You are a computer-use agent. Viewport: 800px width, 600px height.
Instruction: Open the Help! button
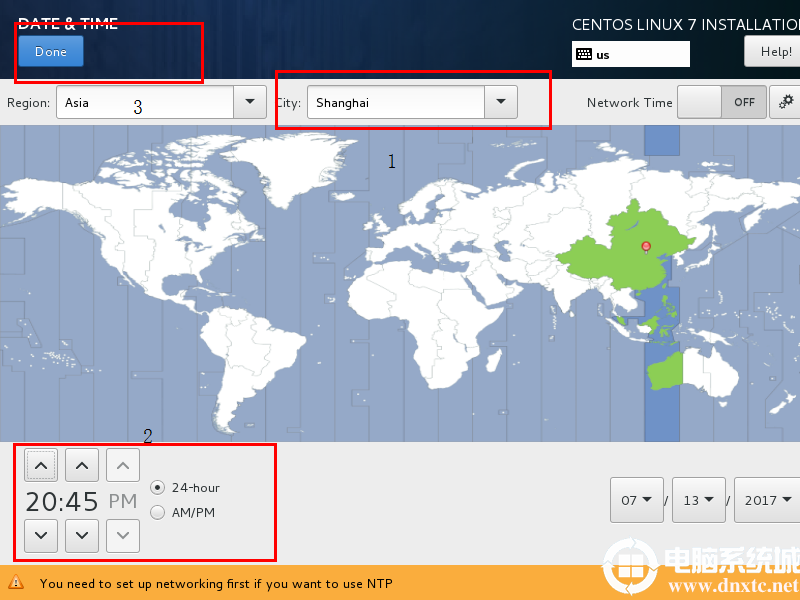[774, 52]
